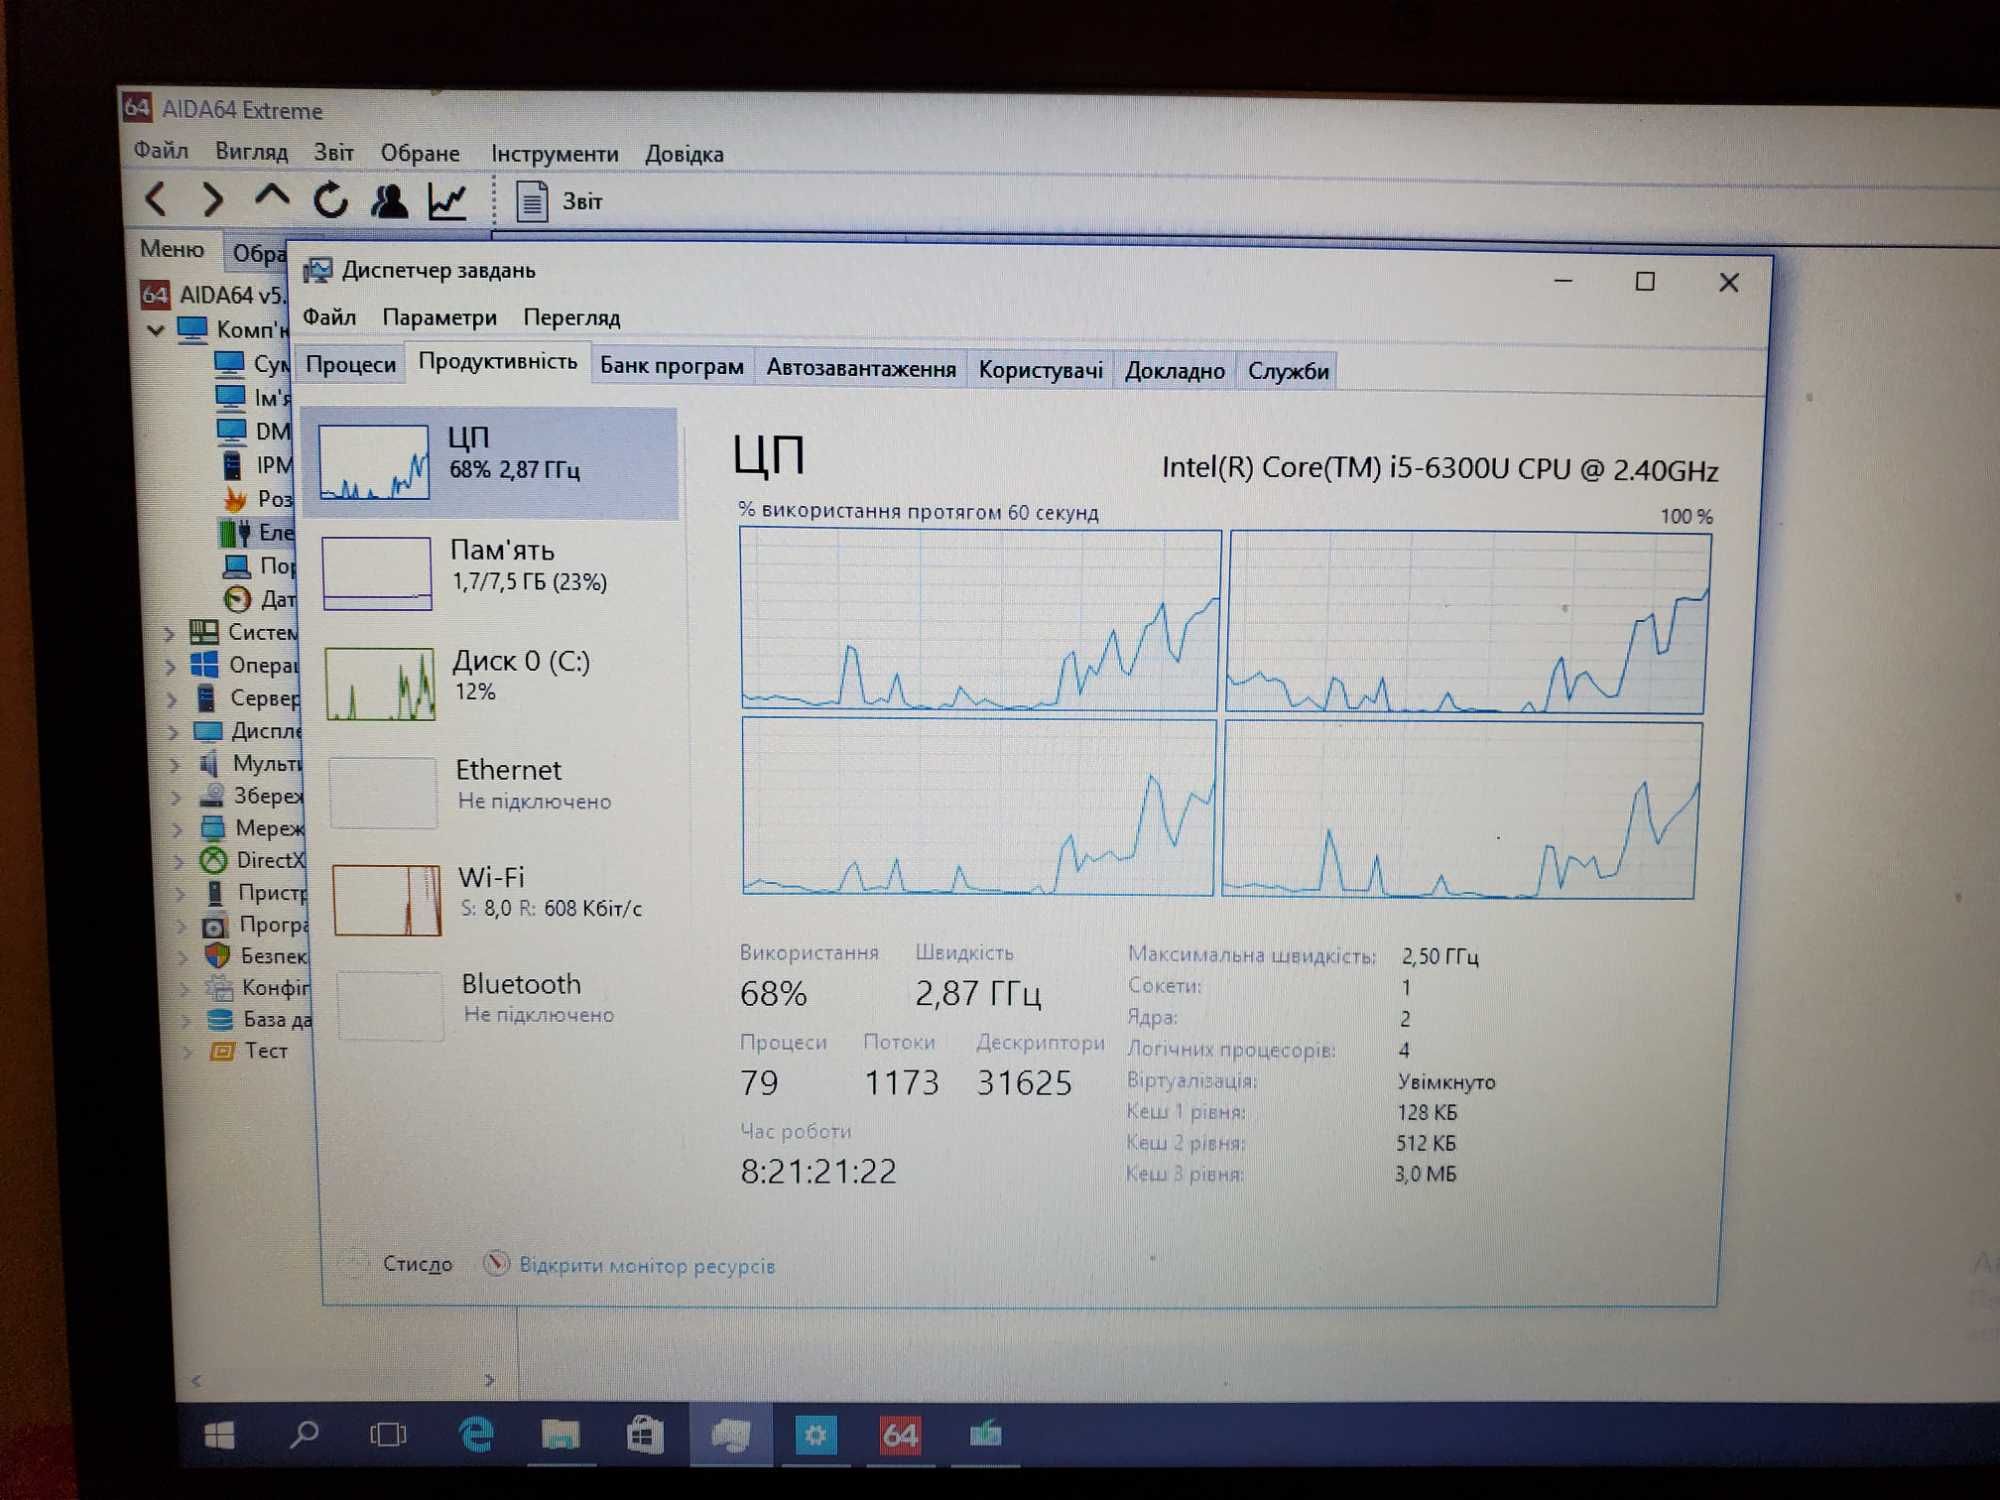Click AIDA64 Forward arrow toolbar icon
The image size is (2000, 1500).
[x=211, y=199]
